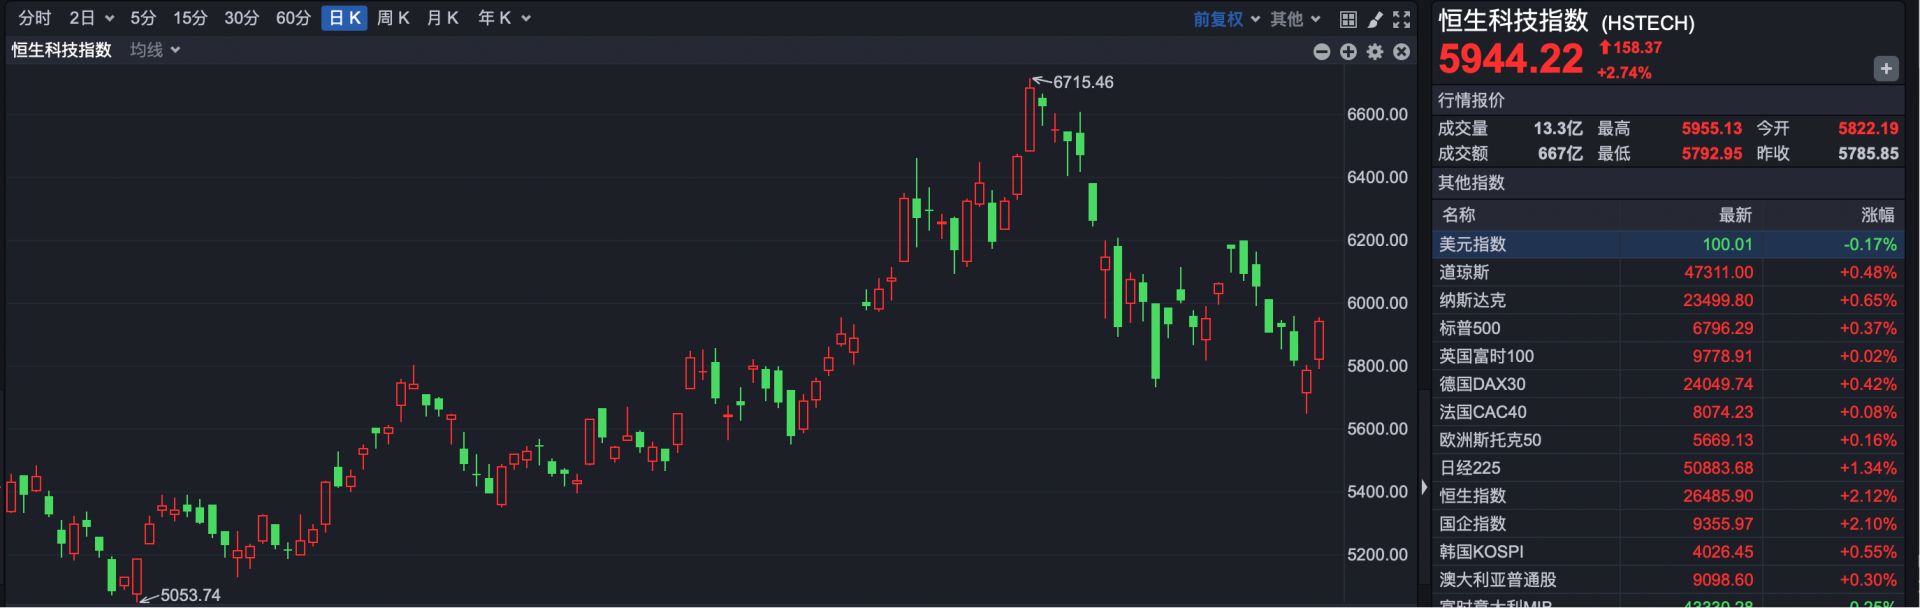
Task: Click the minus zoom-out chart icon
Action: [x=1321, y=51]
